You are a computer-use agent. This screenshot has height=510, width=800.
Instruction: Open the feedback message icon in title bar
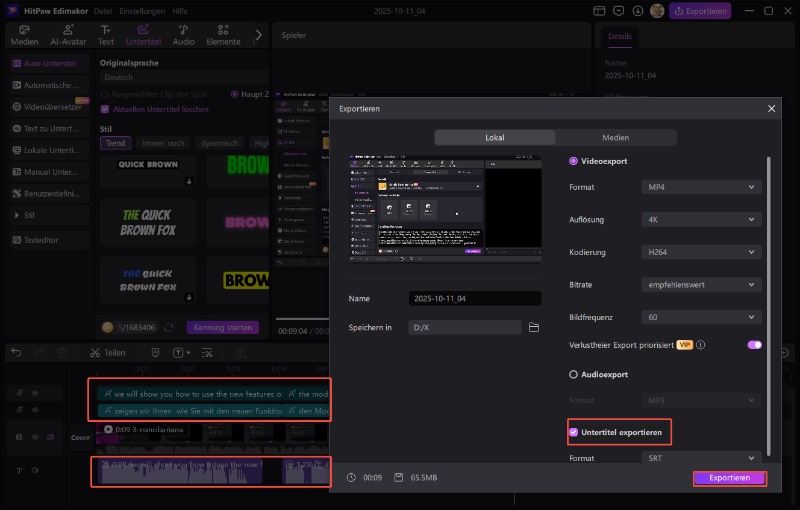(x=621, y=11)
